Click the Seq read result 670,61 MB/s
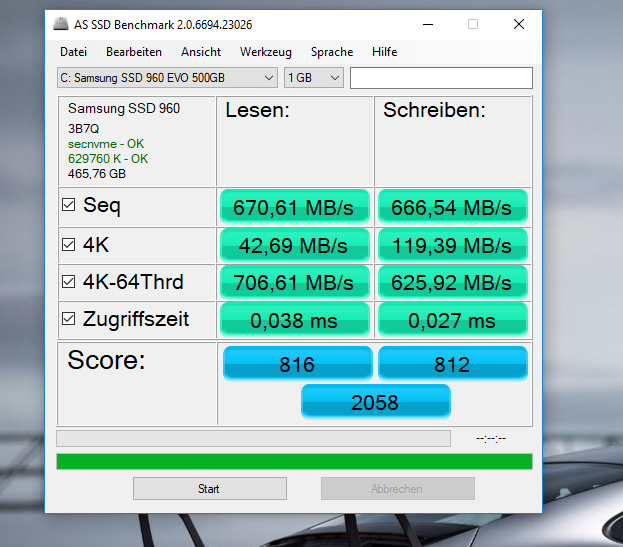The height and width of the screenshot is (547, 623). click(x=295, y=207)
